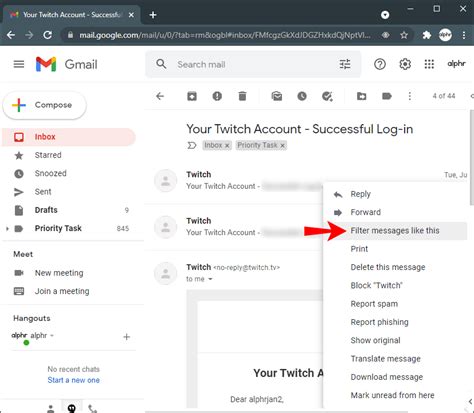
Task: Go back to inbox arrow
Action: coord(160,96)
